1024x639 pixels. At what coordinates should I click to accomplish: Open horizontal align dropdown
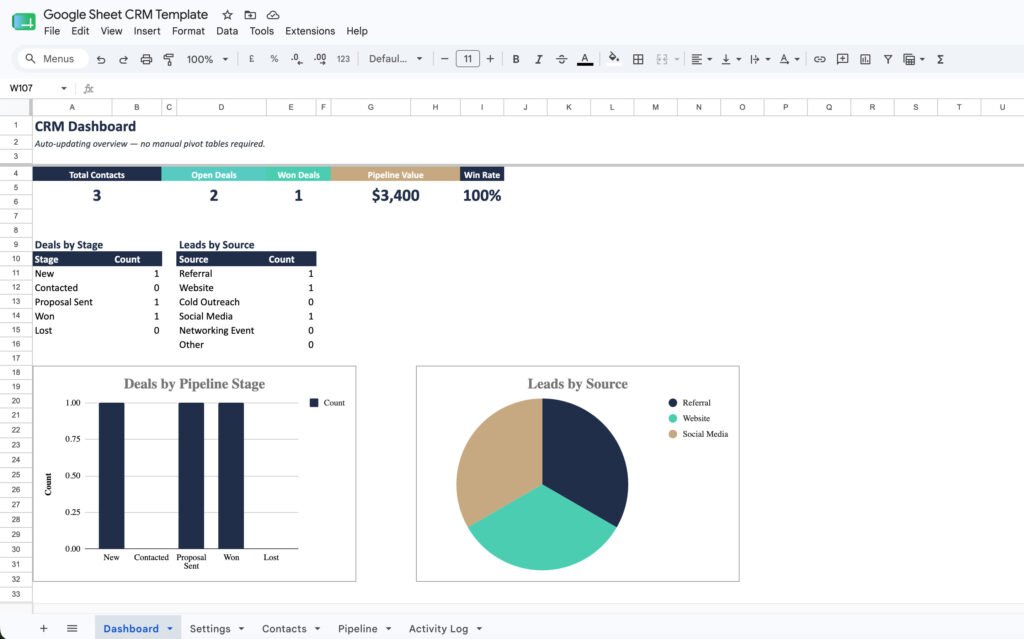(x=701, y=59)
